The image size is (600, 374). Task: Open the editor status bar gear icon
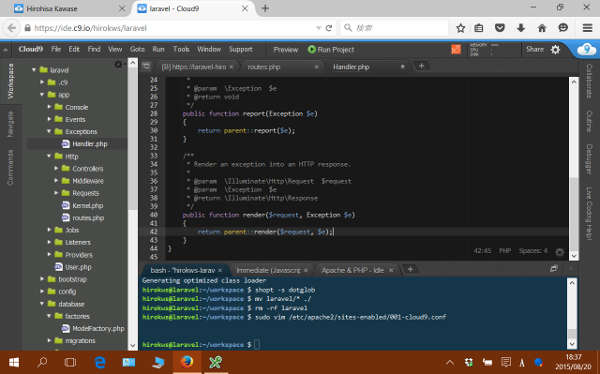pyautogui.click(x=559, y=252)
